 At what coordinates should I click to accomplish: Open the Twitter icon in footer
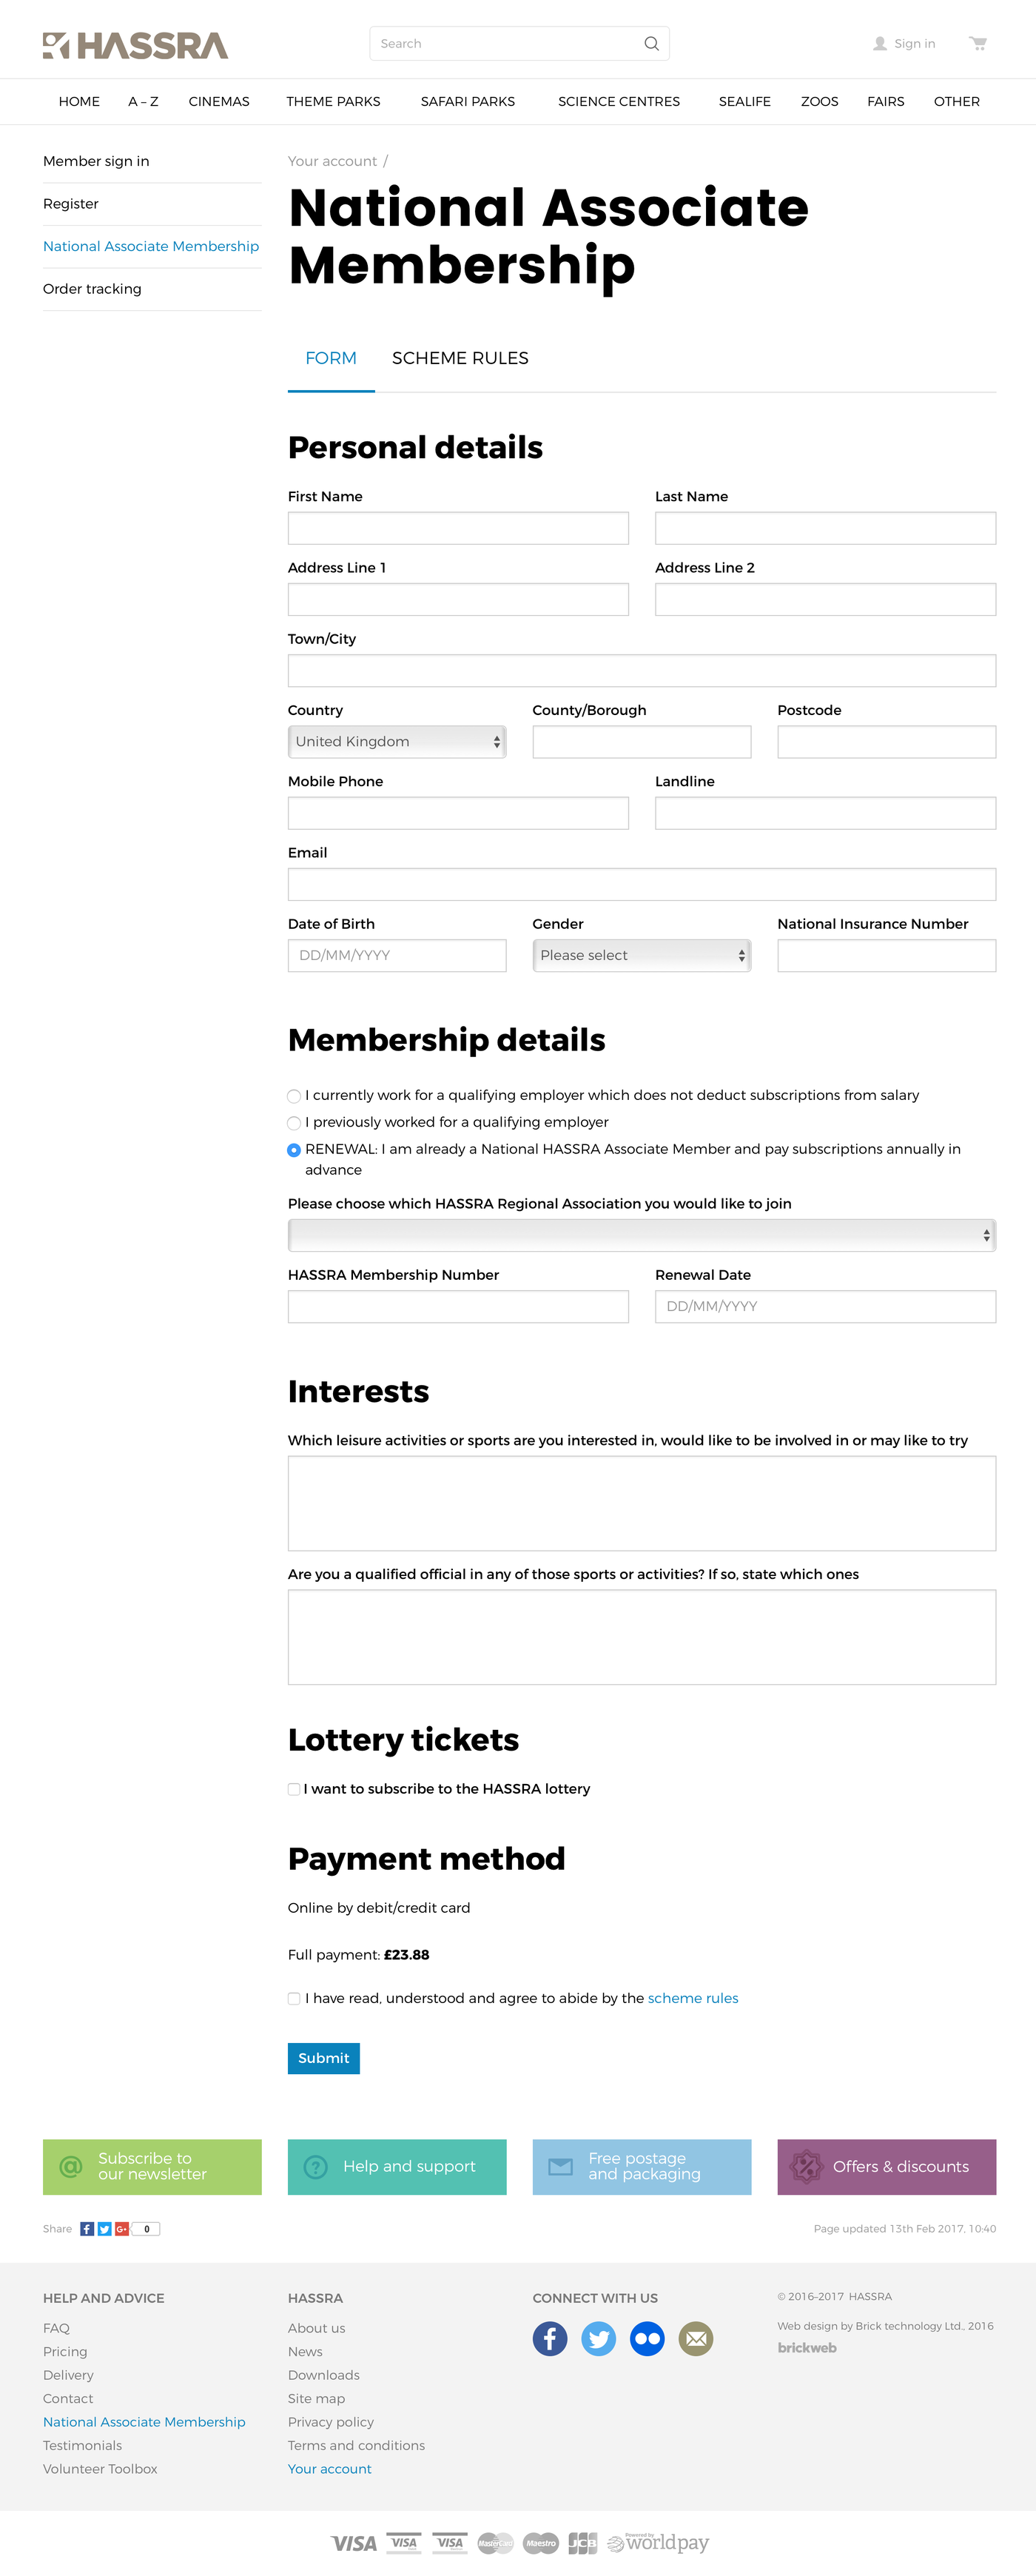coord(598,2338)
